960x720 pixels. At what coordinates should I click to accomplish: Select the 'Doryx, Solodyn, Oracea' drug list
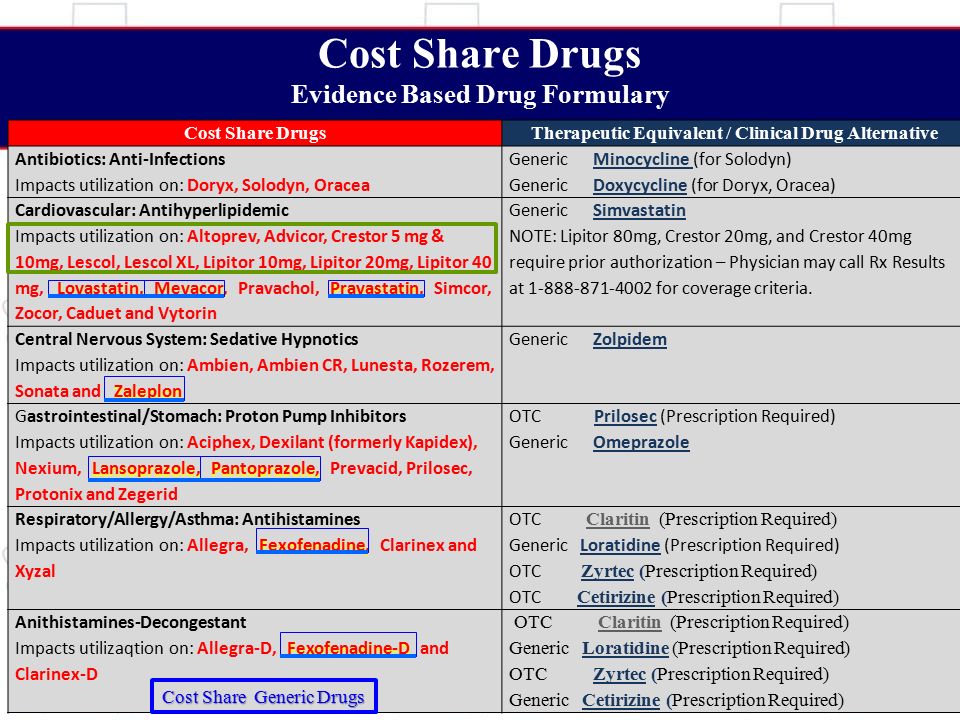[x=279, y=186]
